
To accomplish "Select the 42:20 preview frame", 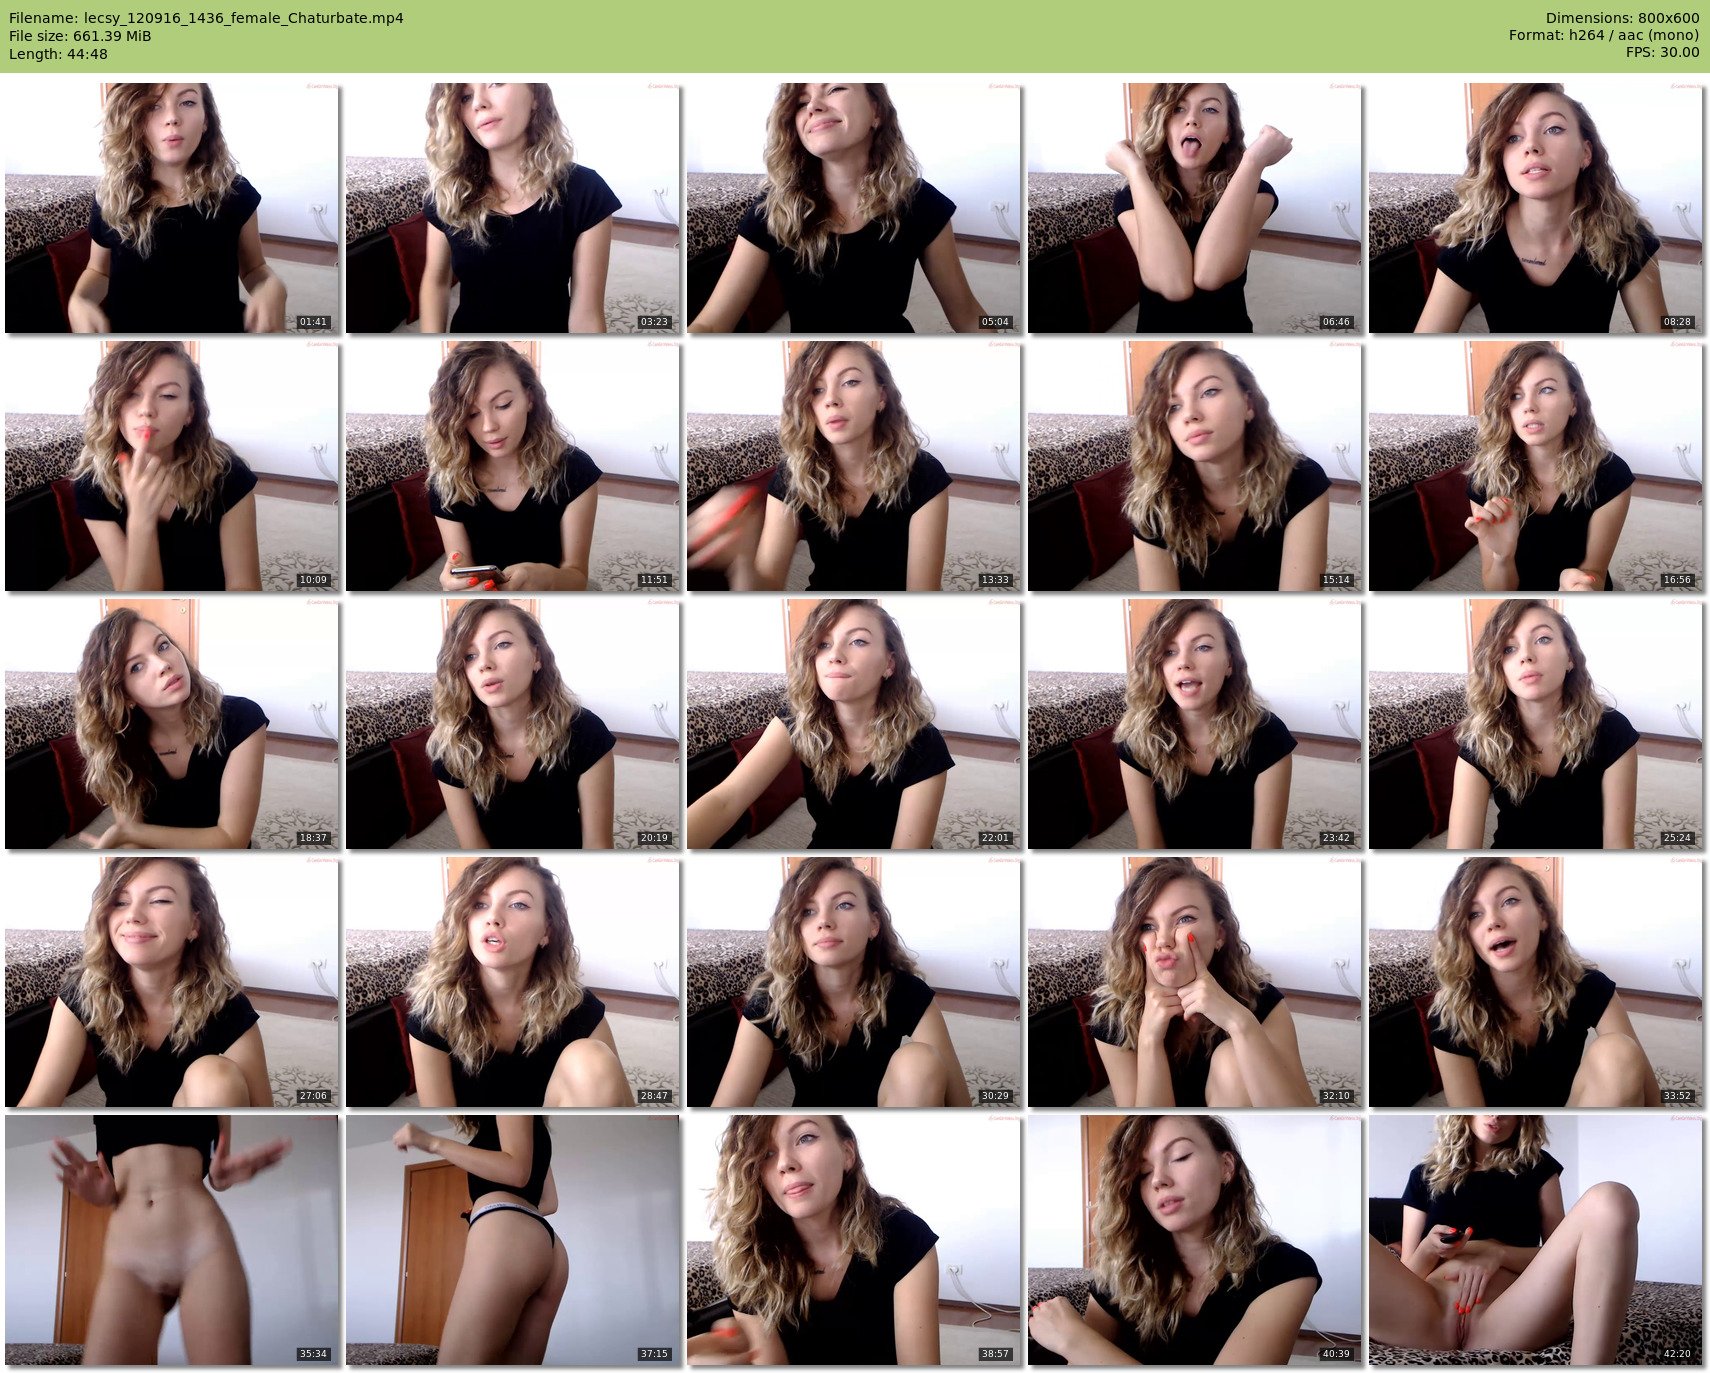I will pyautogui.click(x=1536, y=1240).
